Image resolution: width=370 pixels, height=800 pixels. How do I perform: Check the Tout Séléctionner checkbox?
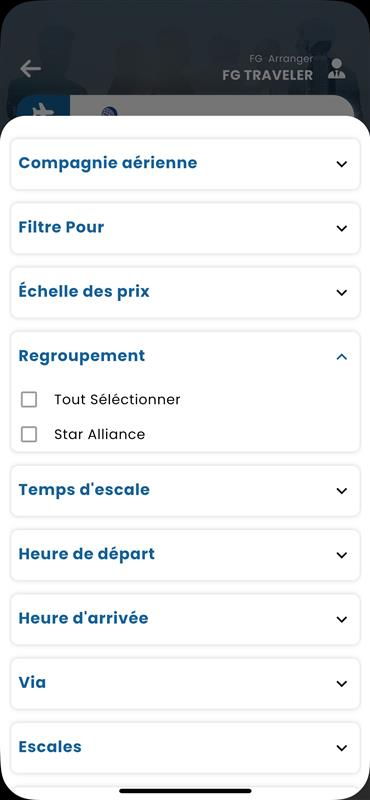tap(29, 399)
